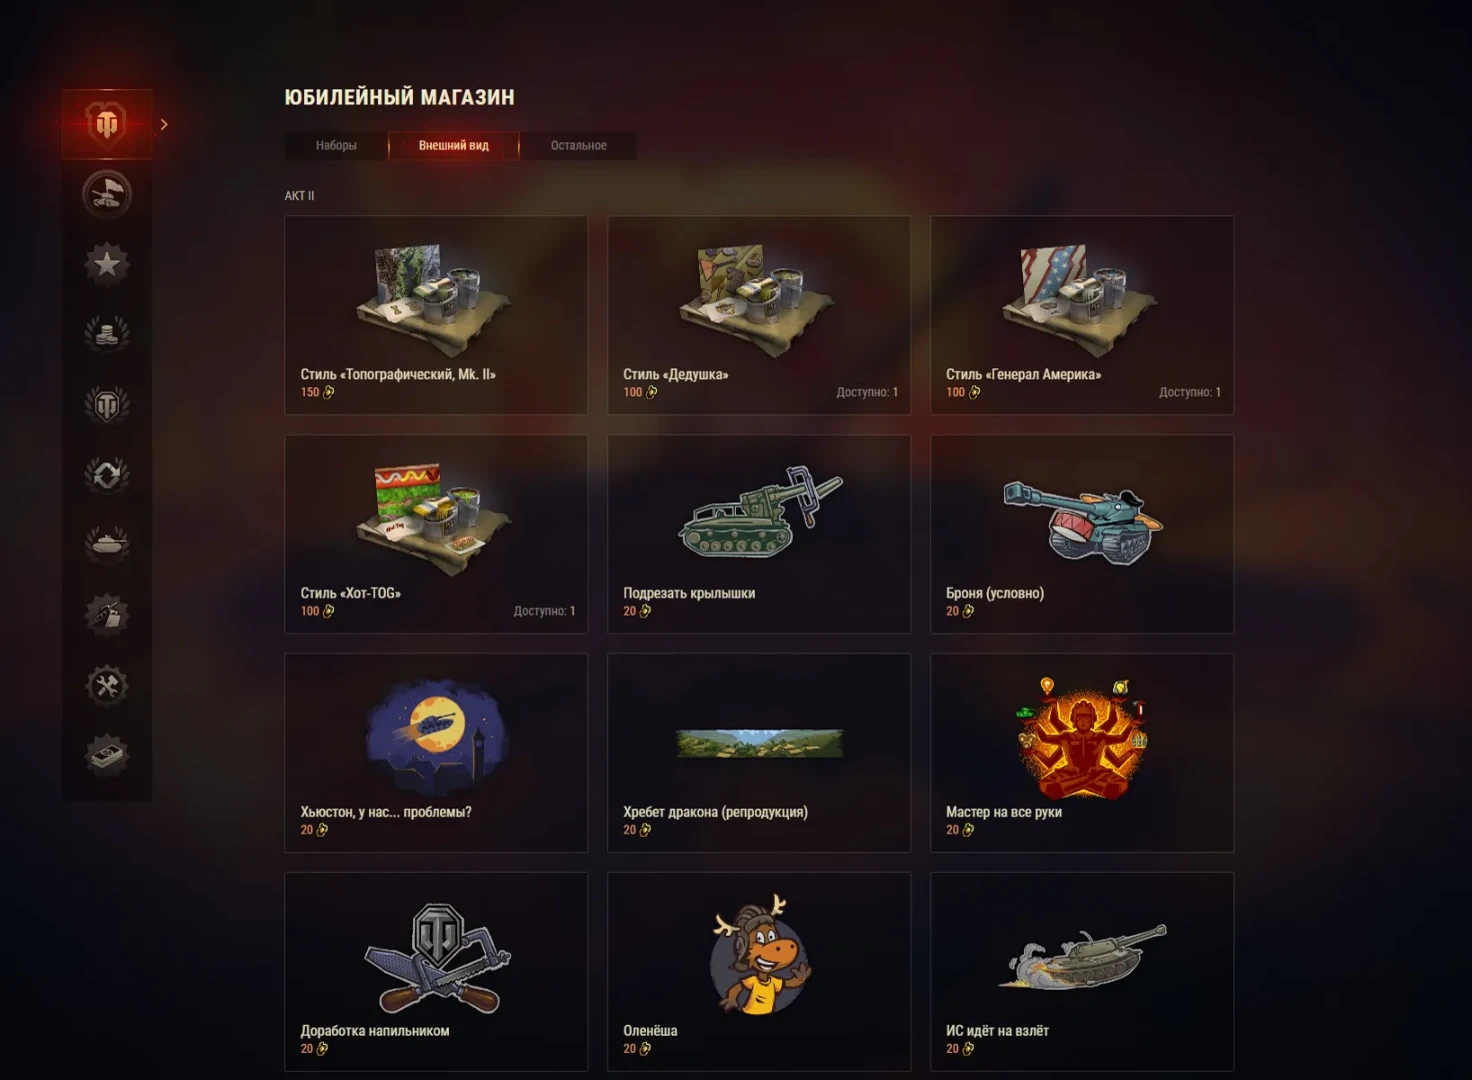Open the Мастер на все руки decal
The width and height of the screenshot is (1472, 1080).
click(1082, 753)
